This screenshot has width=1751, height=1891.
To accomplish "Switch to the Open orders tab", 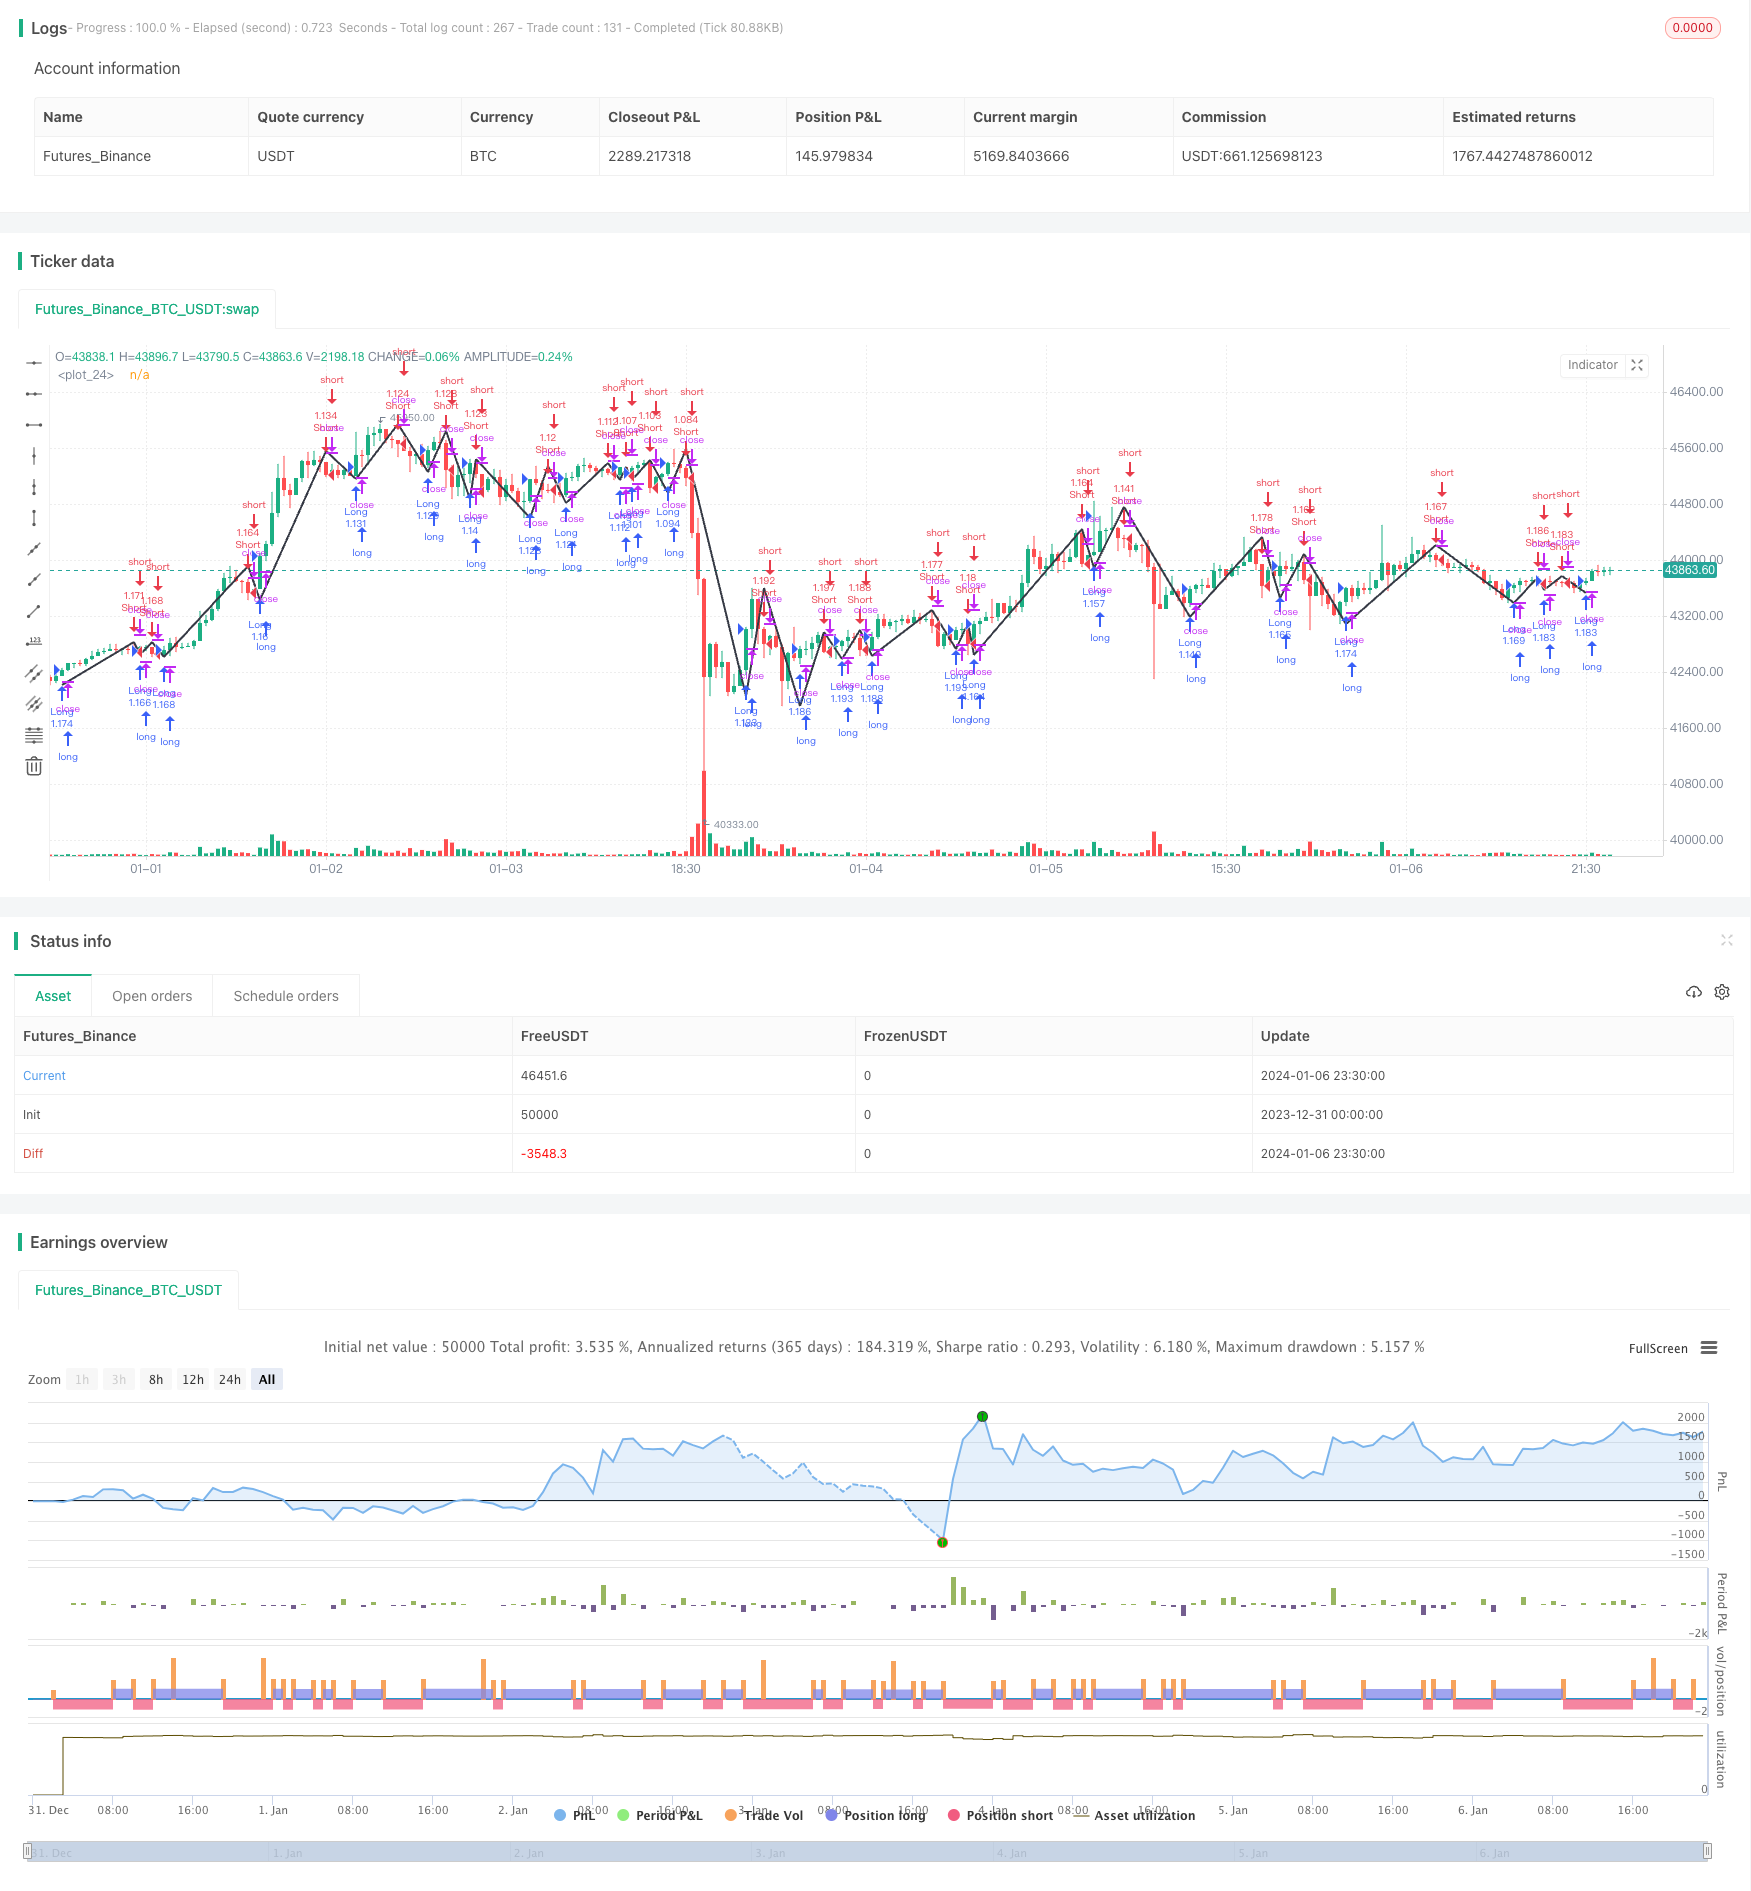I will (152, 996).
